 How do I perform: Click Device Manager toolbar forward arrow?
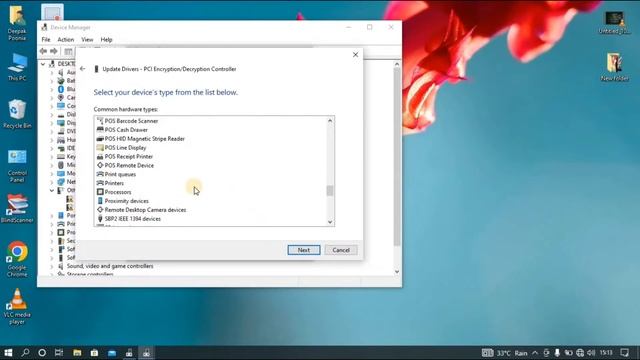[53, 51]
